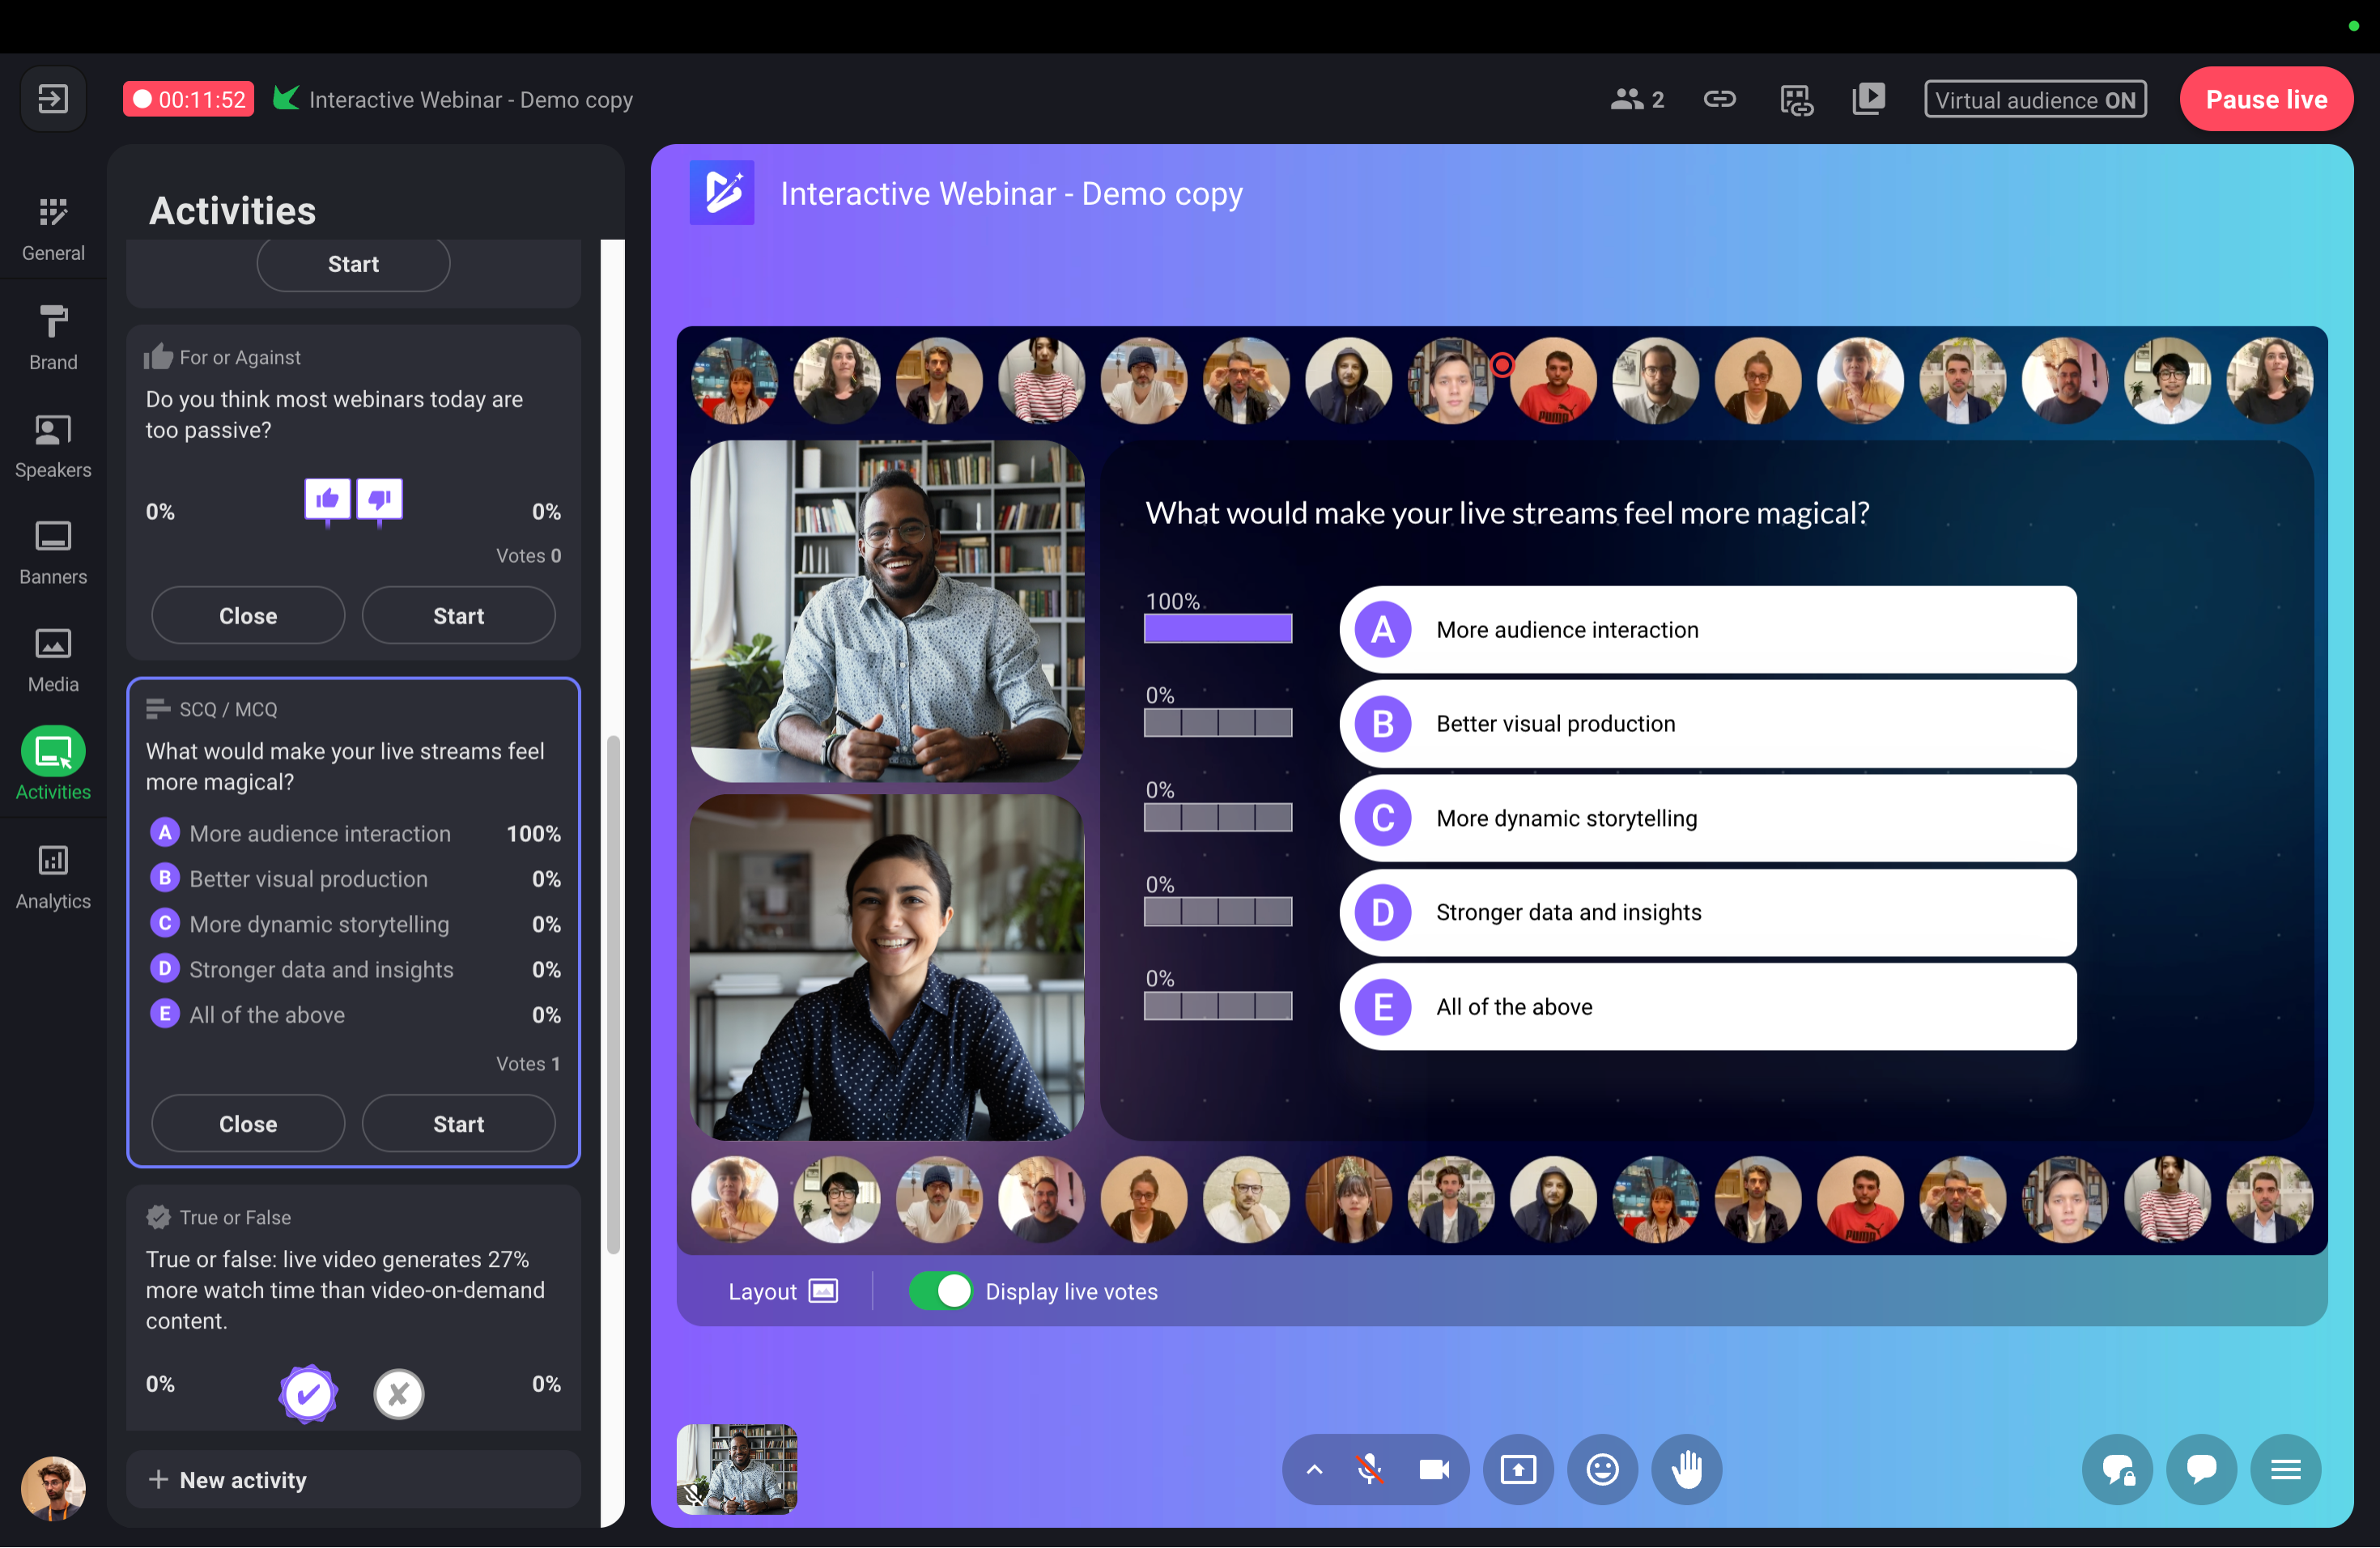Click the Start button of the top activity card
2380x1548 pixels.
pyautogui.click(x=353, y=264)
